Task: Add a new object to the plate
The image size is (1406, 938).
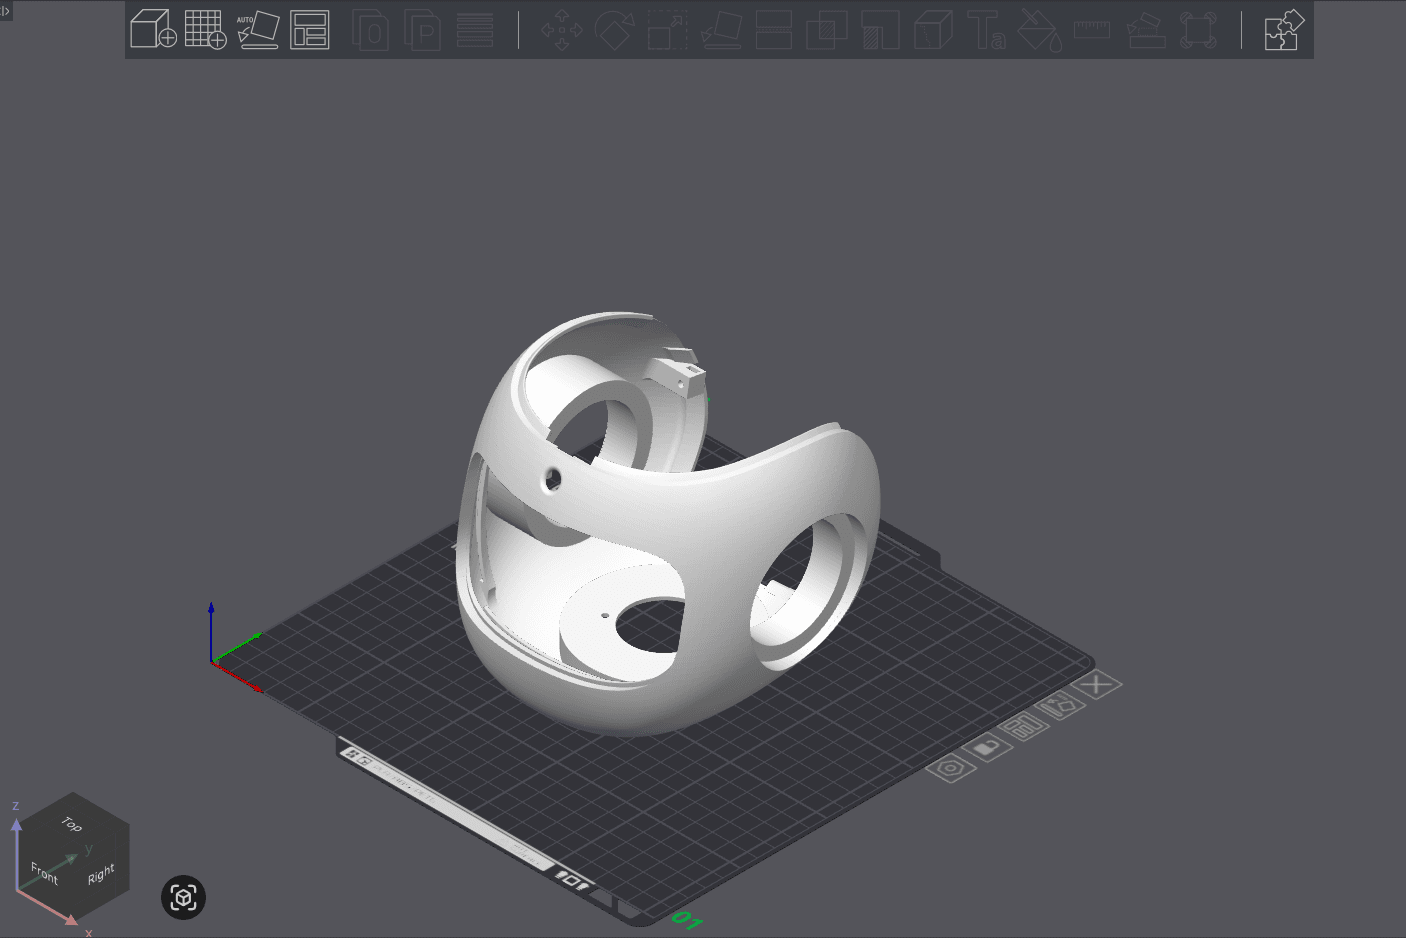Action: click(153, 30)
